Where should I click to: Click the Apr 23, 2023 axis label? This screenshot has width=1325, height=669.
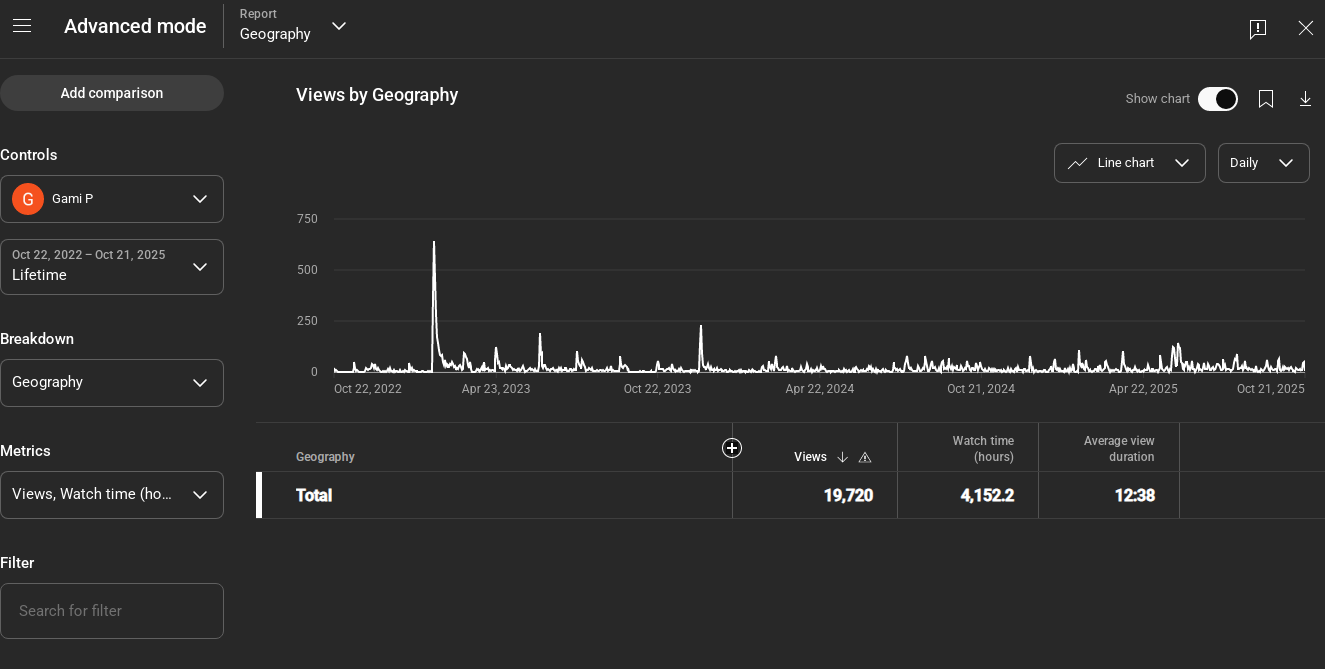pos(496,389)
